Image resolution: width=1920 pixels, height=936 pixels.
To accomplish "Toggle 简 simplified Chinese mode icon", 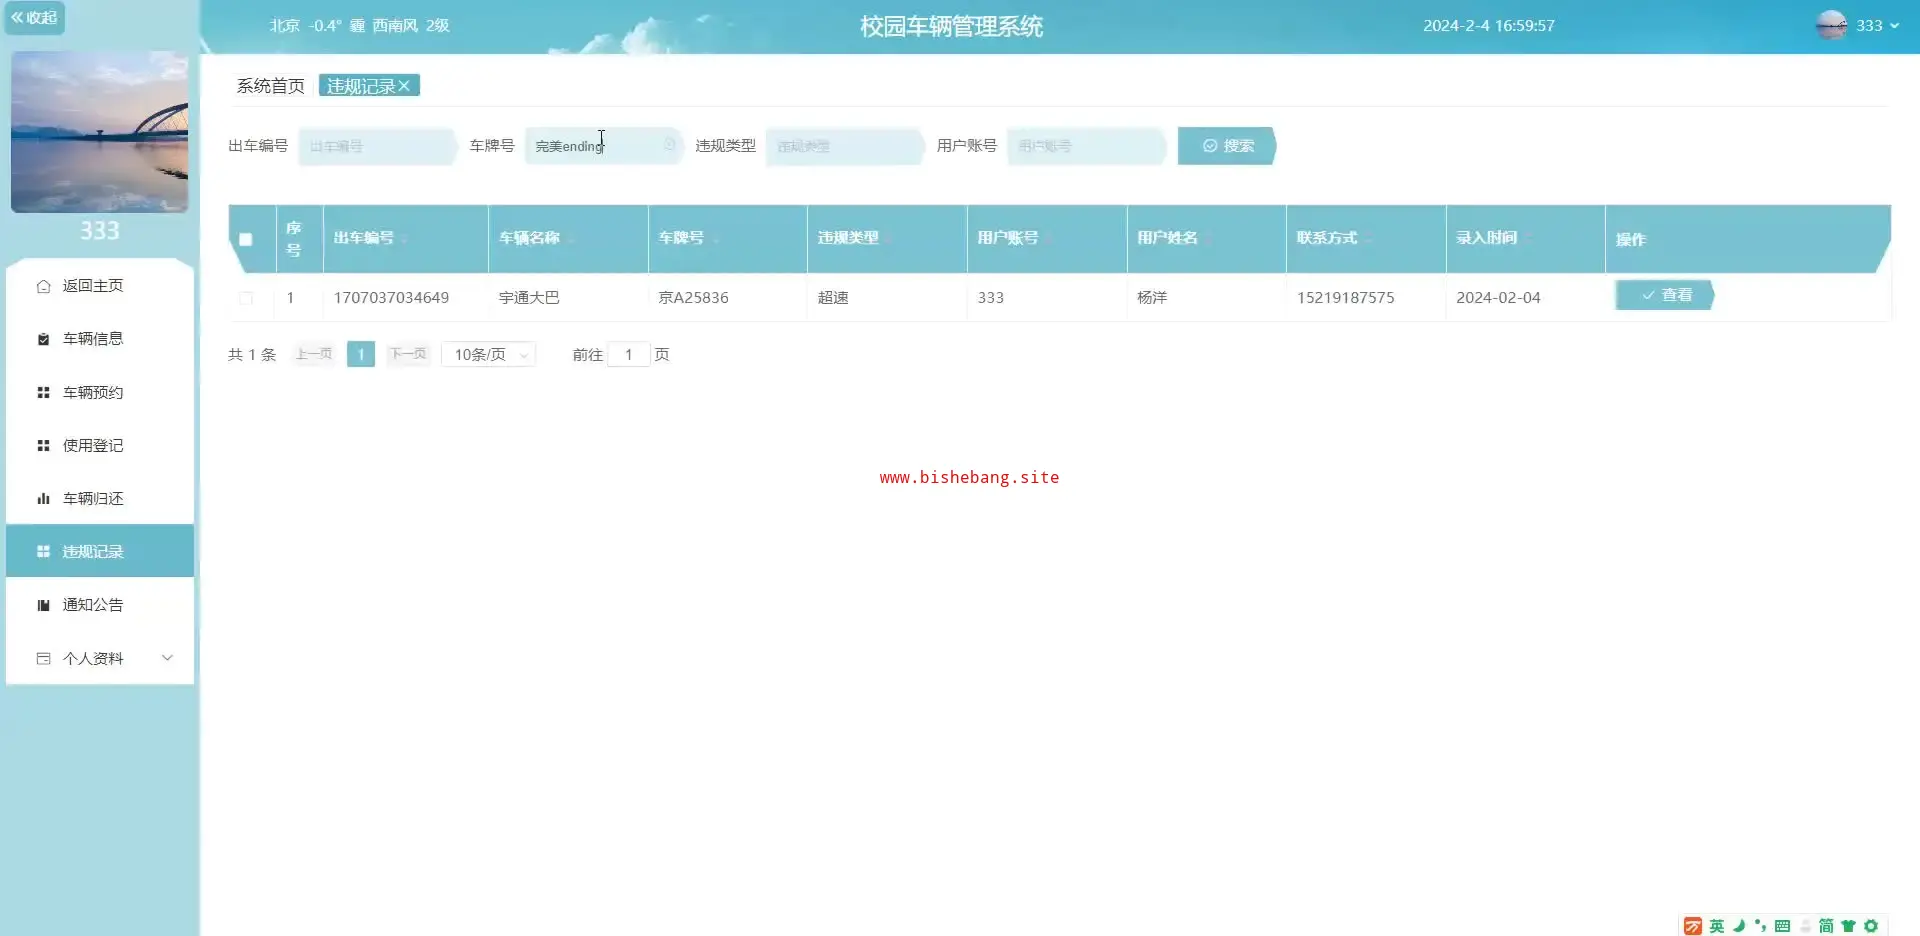I will coord(1826,926).
